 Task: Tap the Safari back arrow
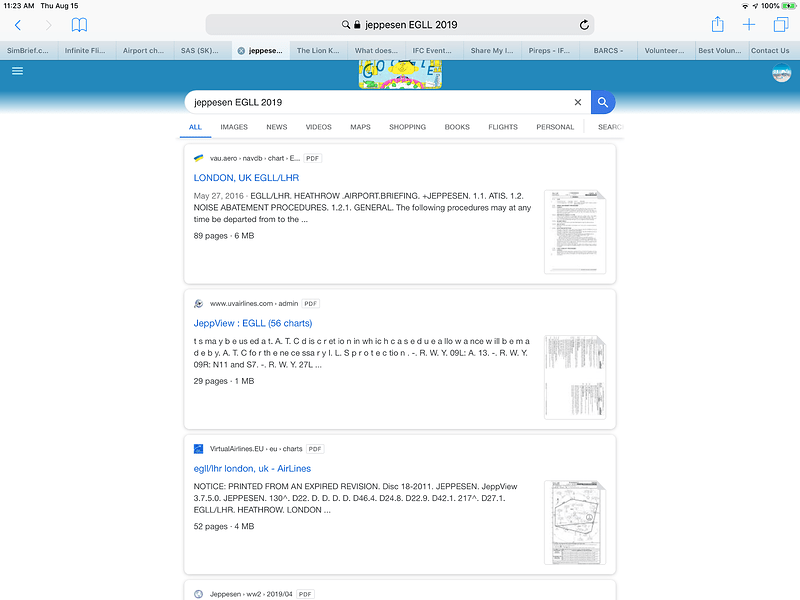click(18, 25)
